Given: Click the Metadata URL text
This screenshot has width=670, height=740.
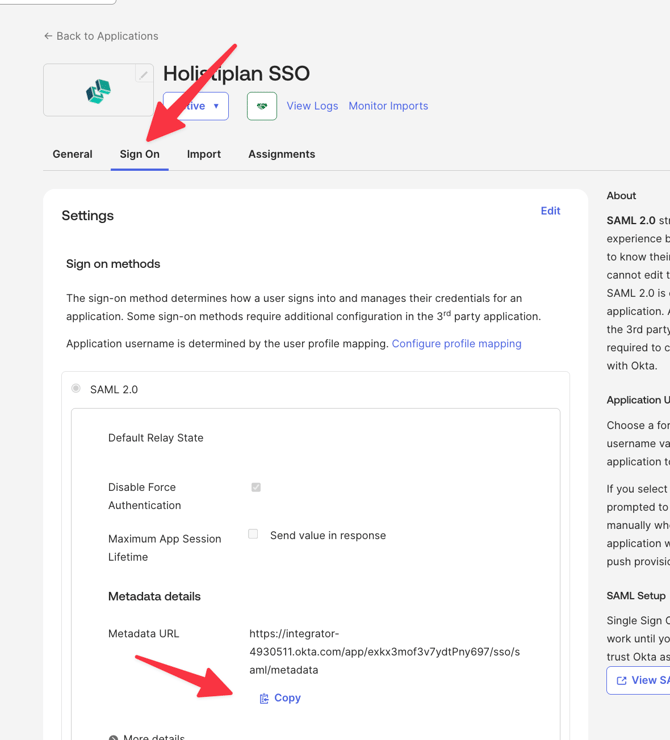Looking at the screenshot, I should point(384,651).
